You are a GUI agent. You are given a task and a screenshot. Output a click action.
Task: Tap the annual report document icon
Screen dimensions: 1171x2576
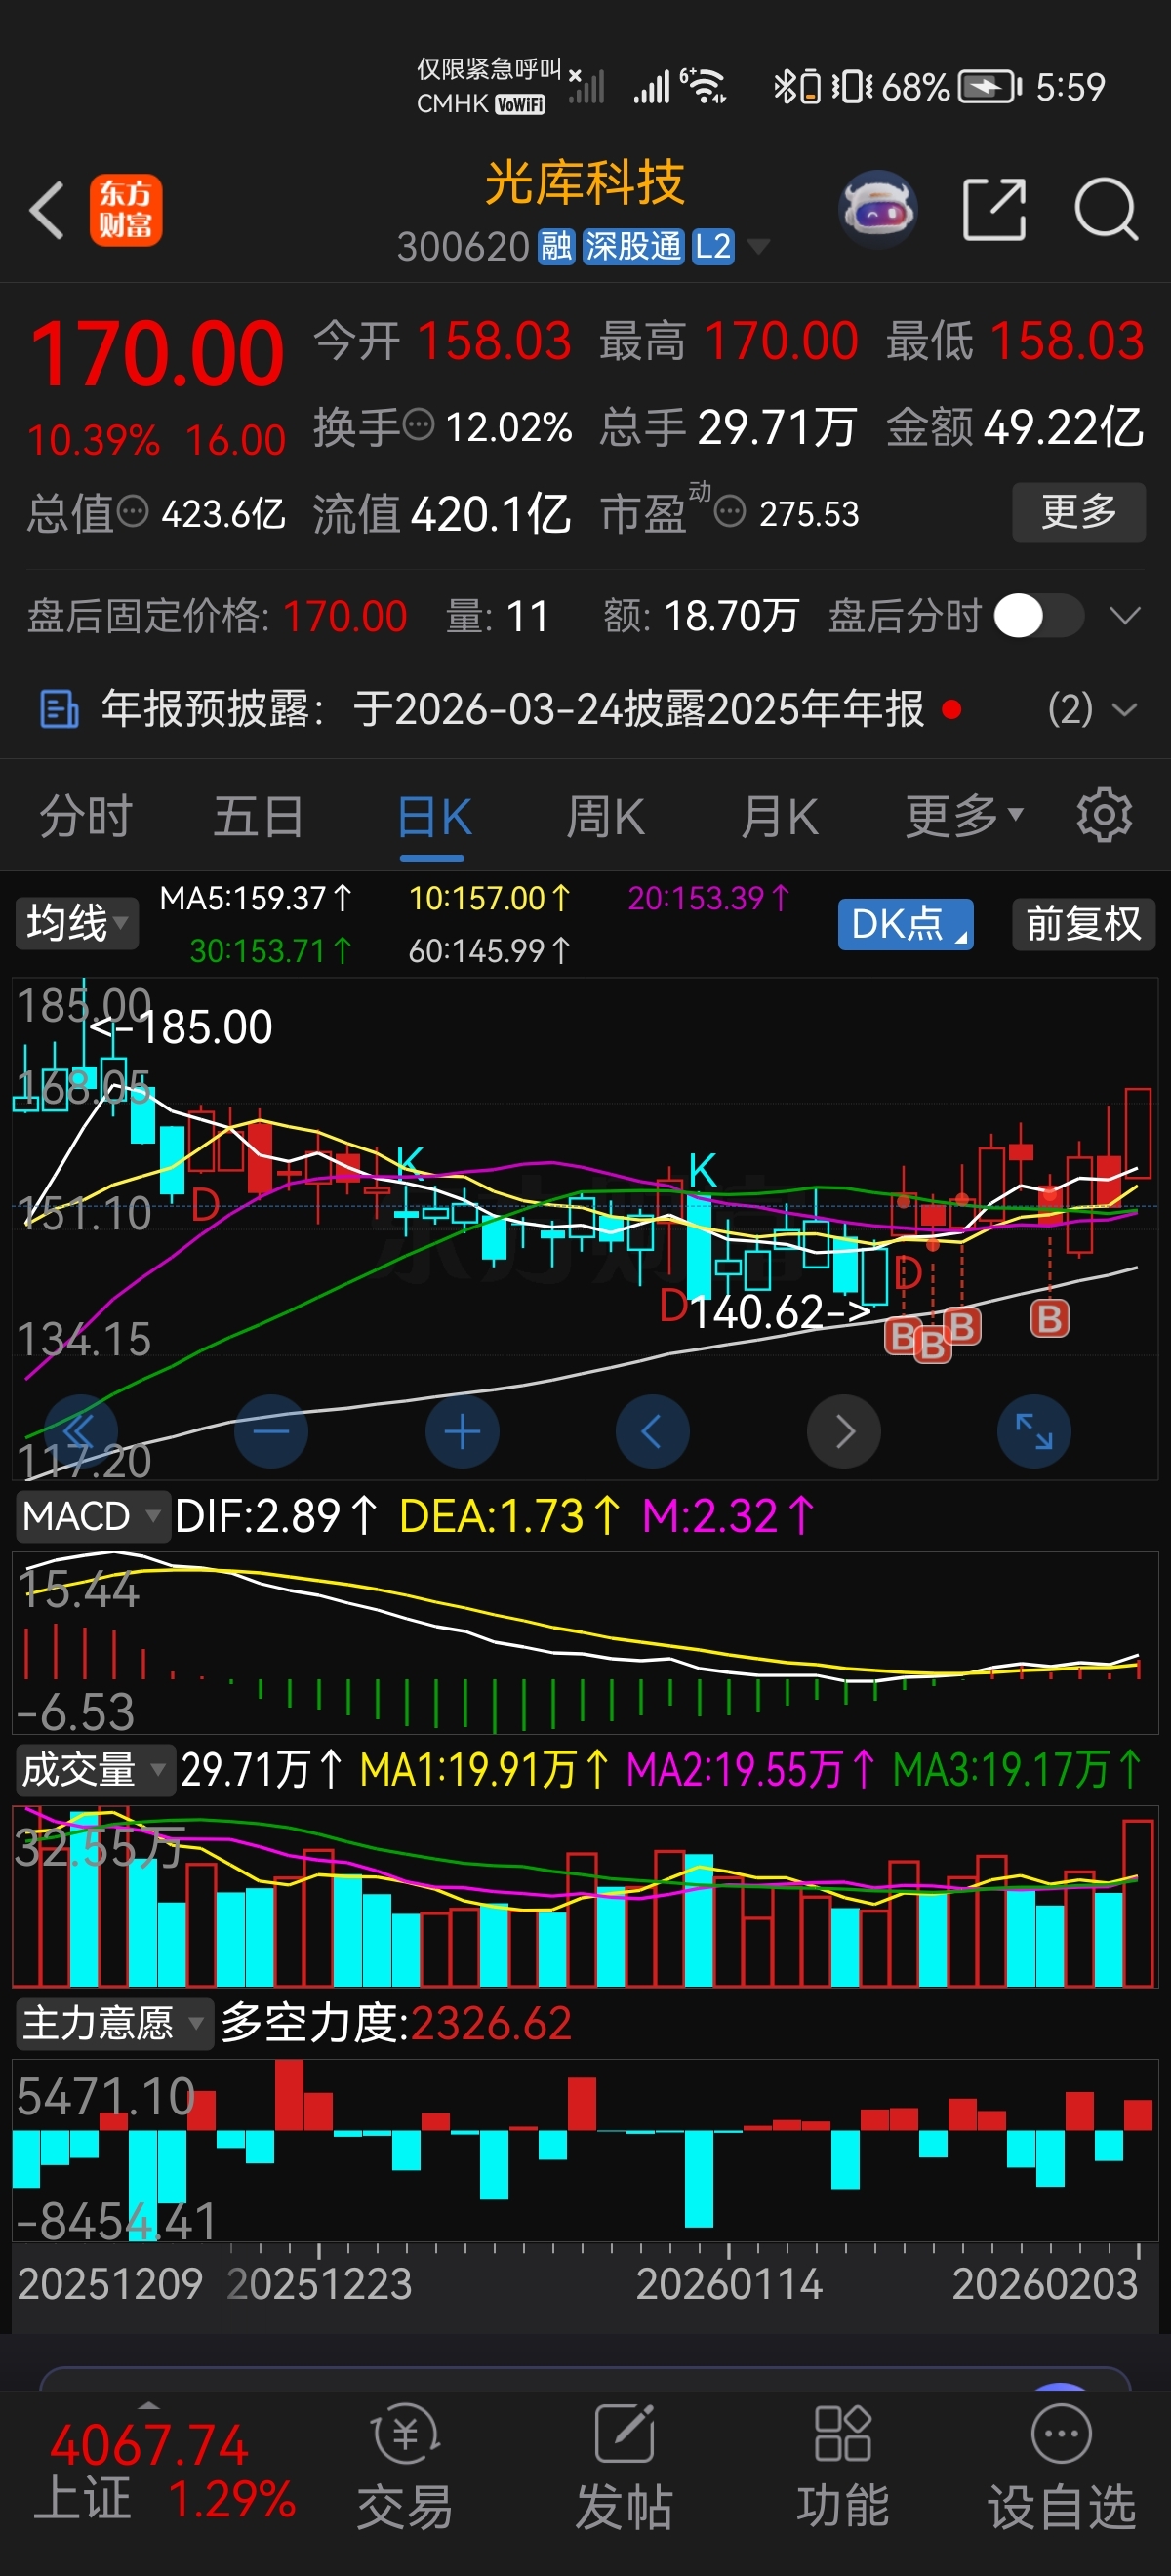point(59,709)
